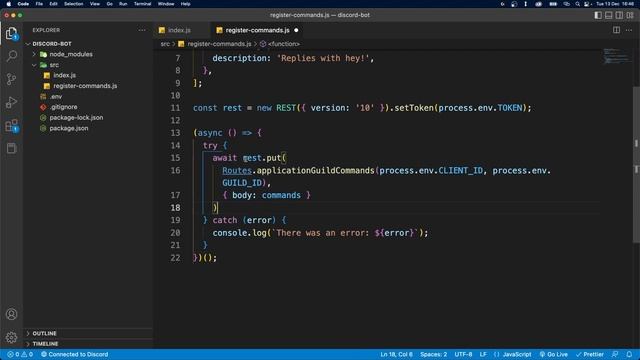Screen dimensions: 640x360
Task: Expand the node_modules folder
Action: coord(71,54)
